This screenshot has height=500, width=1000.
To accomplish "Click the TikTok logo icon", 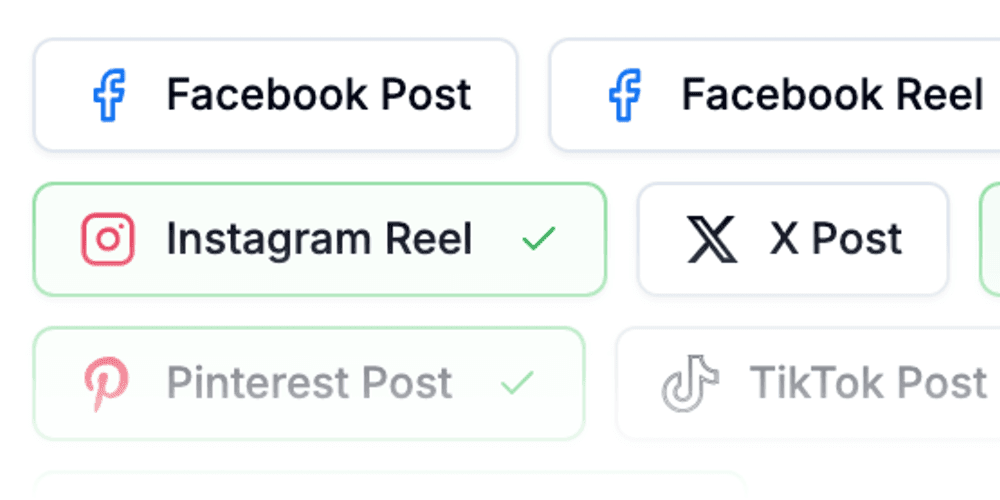I will tap(690, 384).
